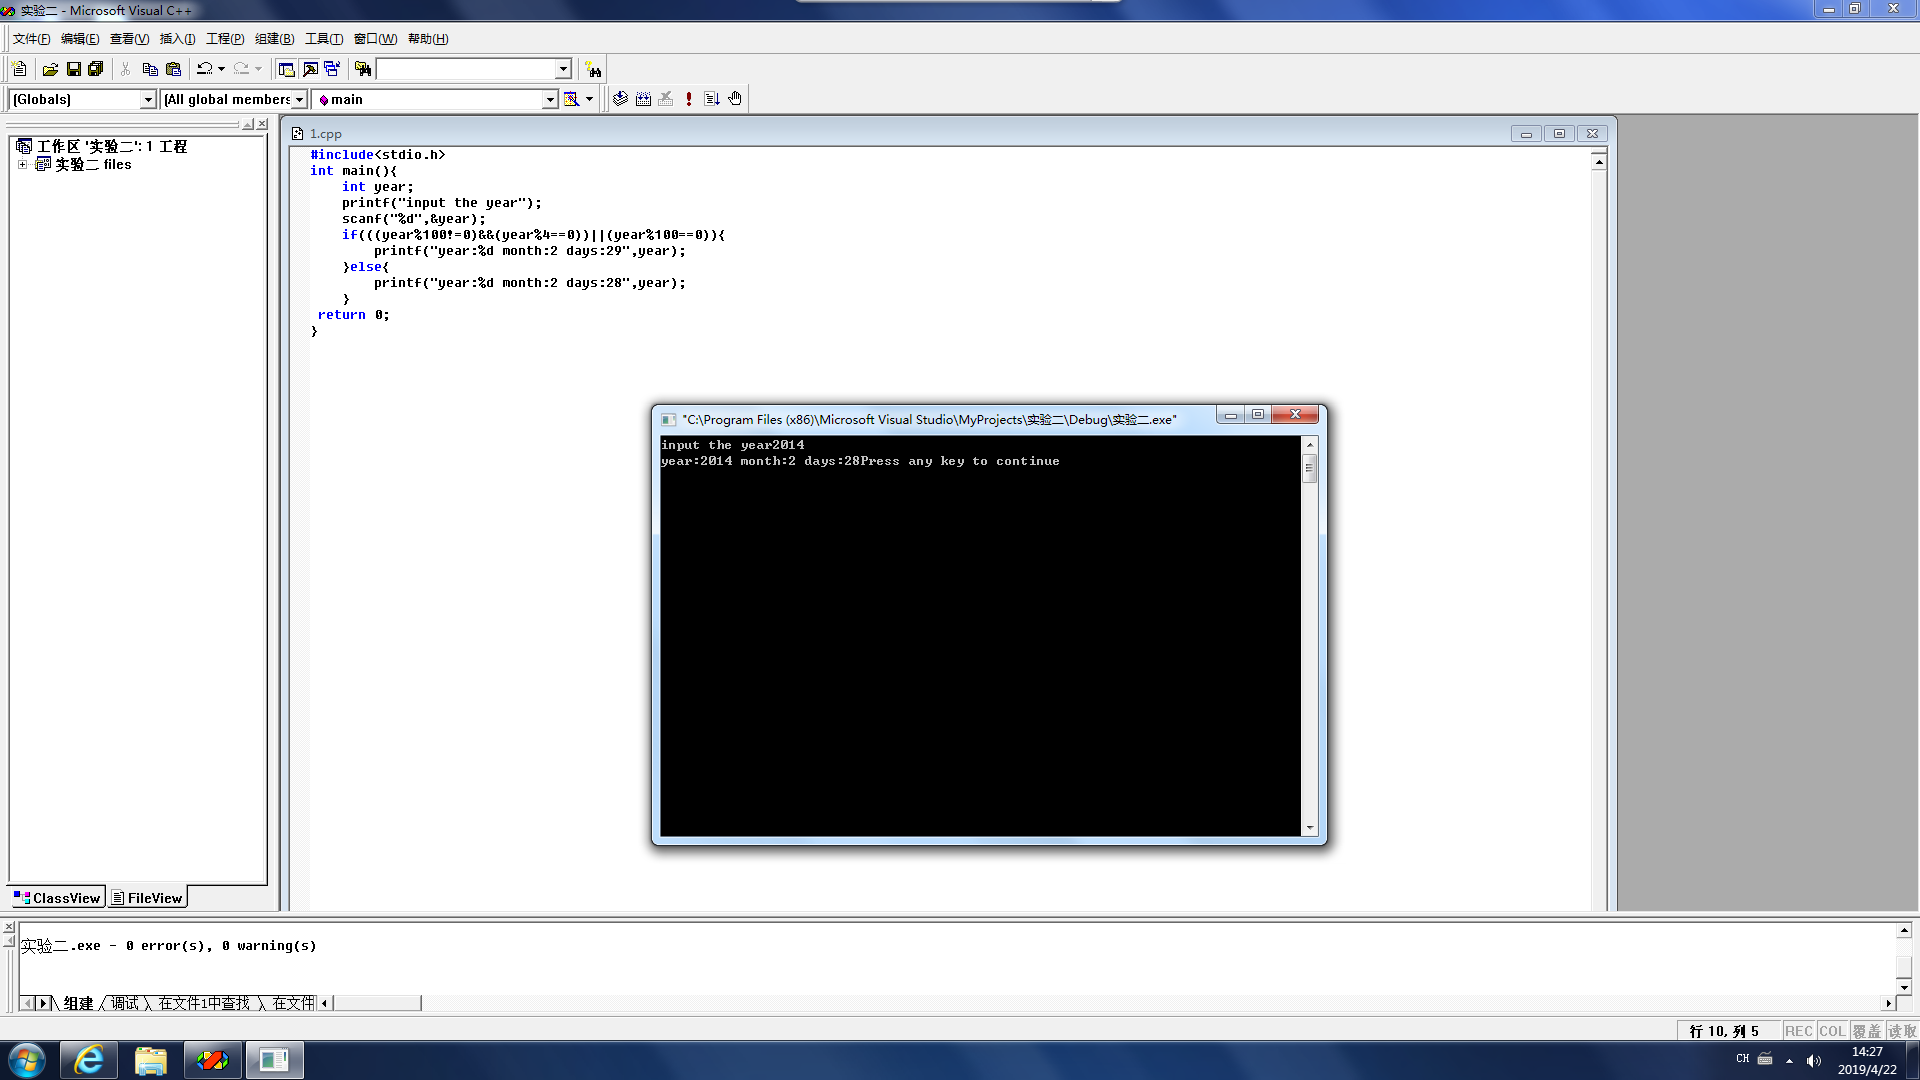Open the 组建(B) build menu
This screenshot has height=1080, width=1920.
[x=274, y=39]
